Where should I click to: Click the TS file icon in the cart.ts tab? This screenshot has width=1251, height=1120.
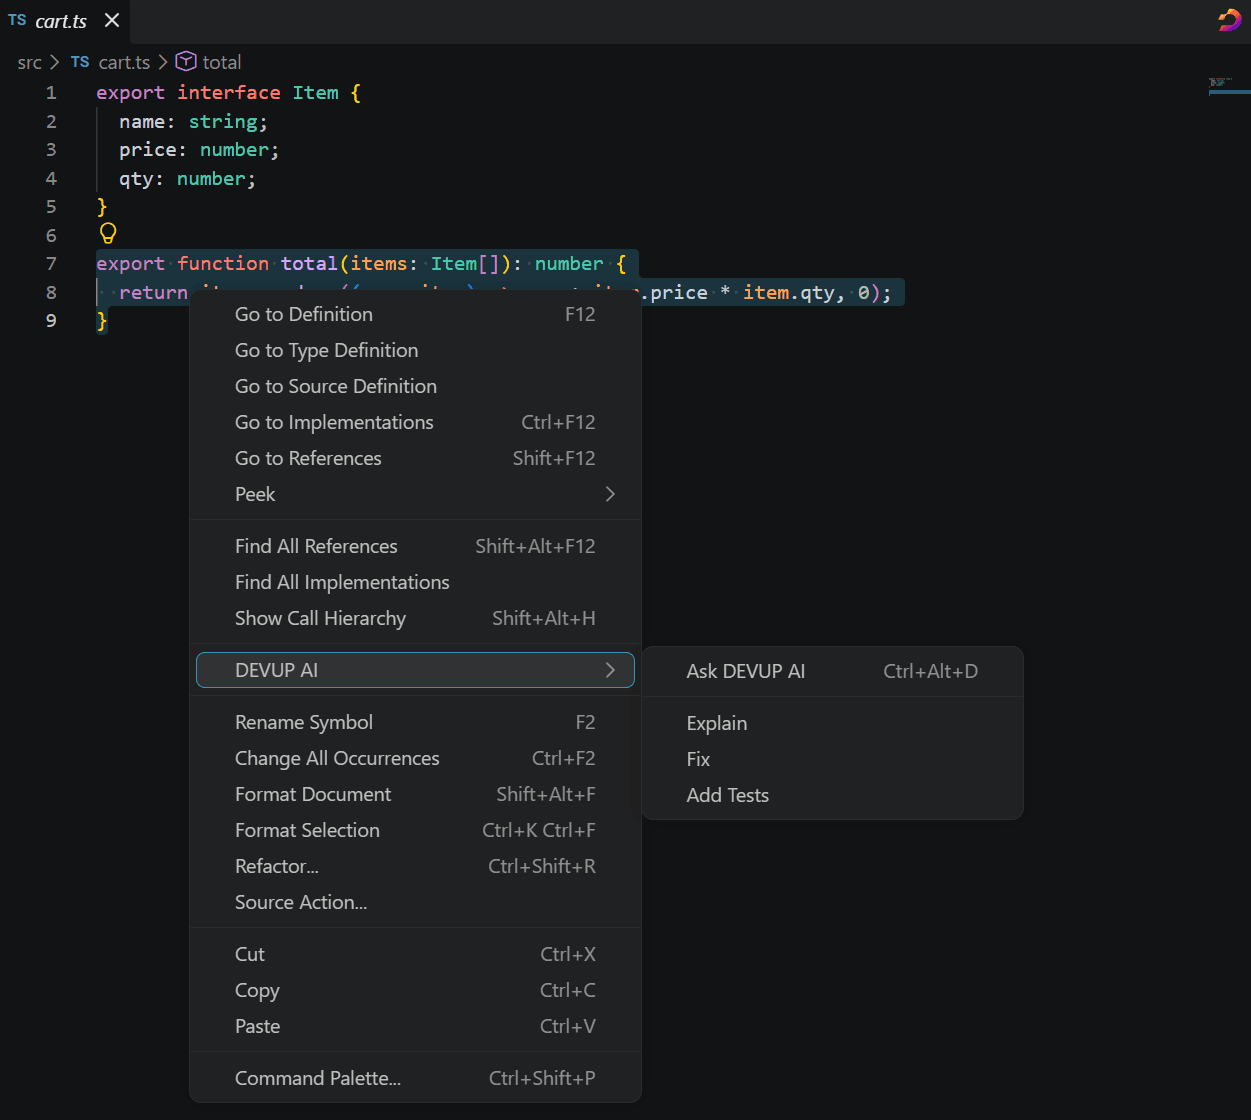pos(17,20)
